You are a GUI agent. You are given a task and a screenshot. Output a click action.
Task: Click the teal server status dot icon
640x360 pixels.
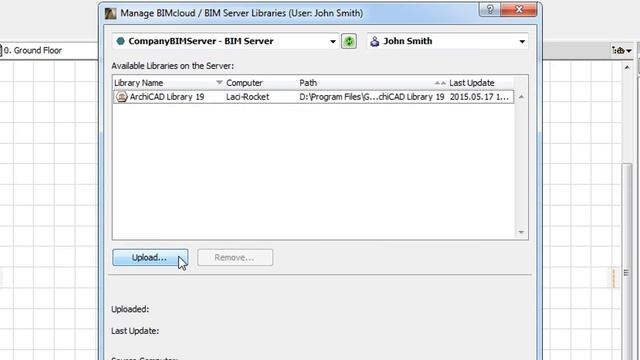(120, 41)
